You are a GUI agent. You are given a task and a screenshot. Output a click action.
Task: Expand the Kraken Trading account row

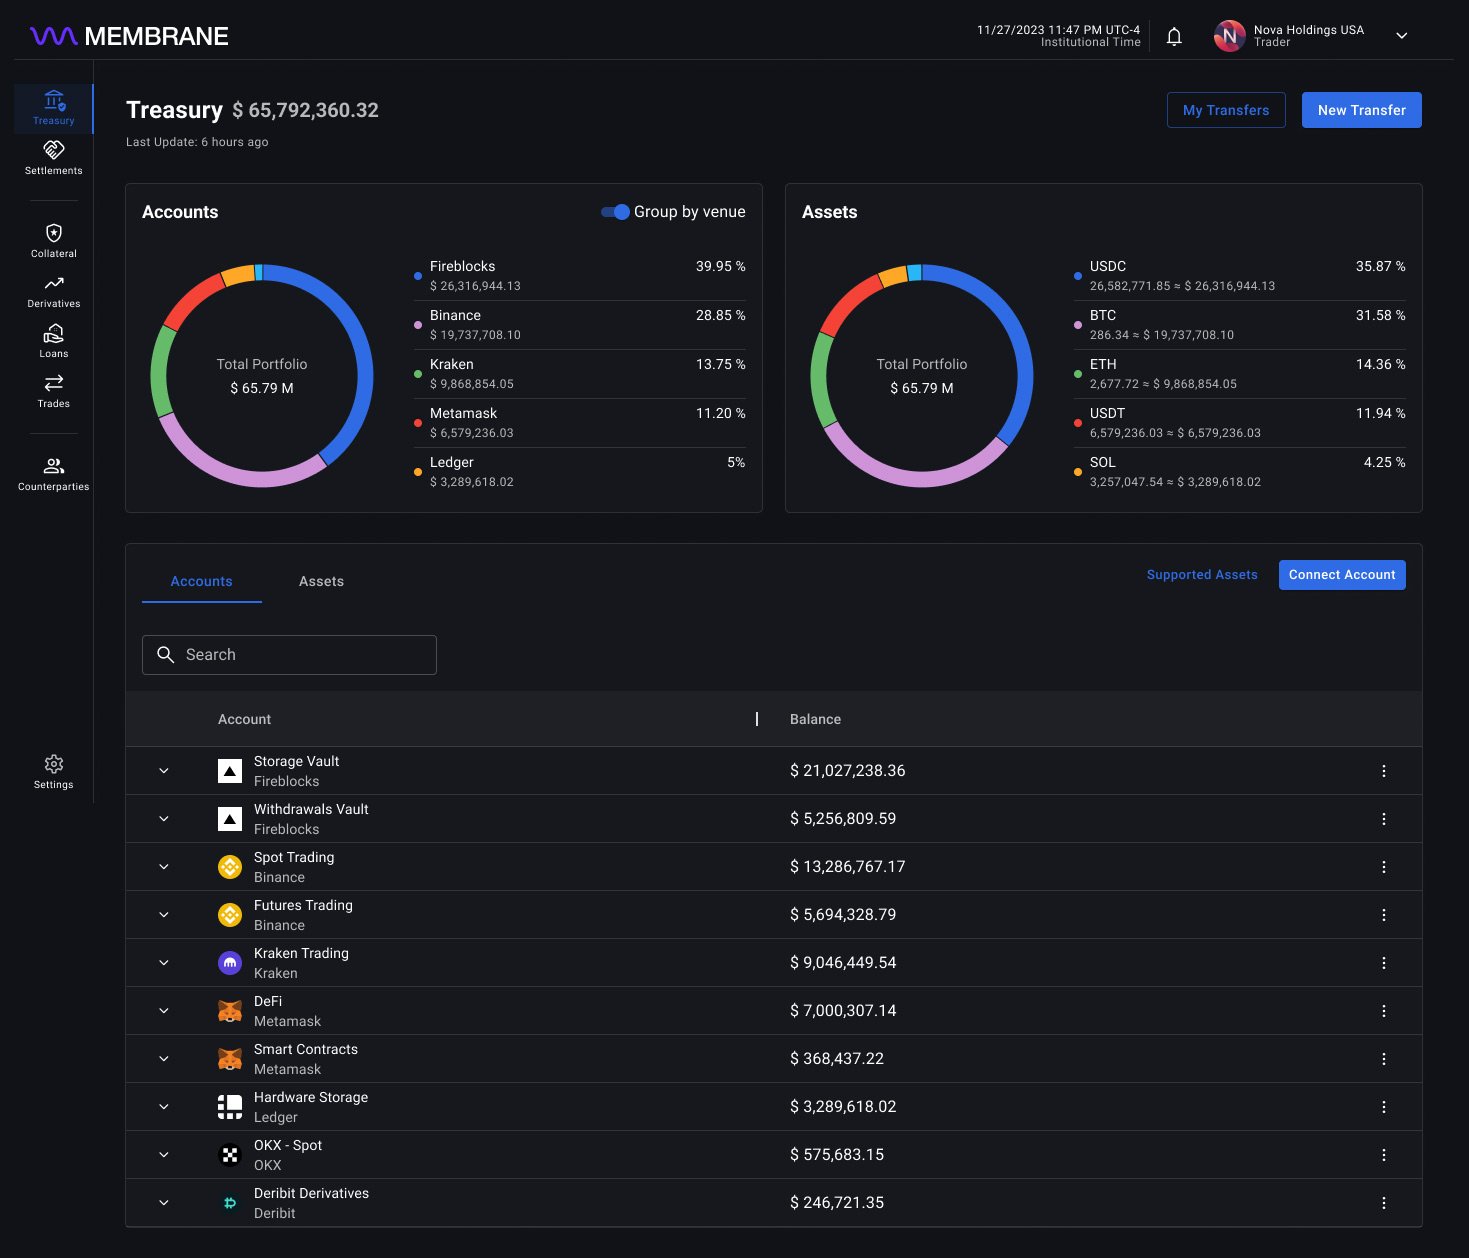pyautogui.click(x=163, y=962)
